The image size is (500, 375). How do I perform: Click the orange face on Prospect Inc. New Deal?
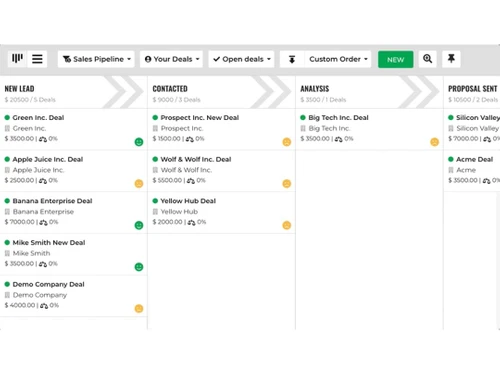(287, 142)
